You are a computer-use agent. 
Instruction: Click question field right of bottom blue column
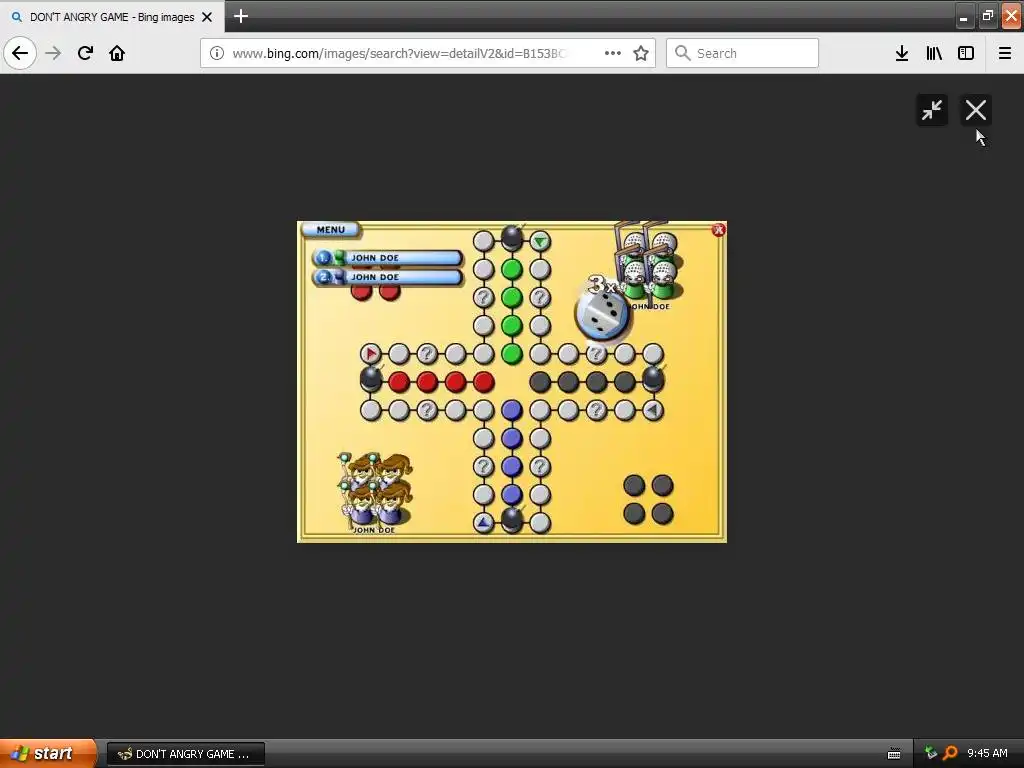(x=540, y=466)
